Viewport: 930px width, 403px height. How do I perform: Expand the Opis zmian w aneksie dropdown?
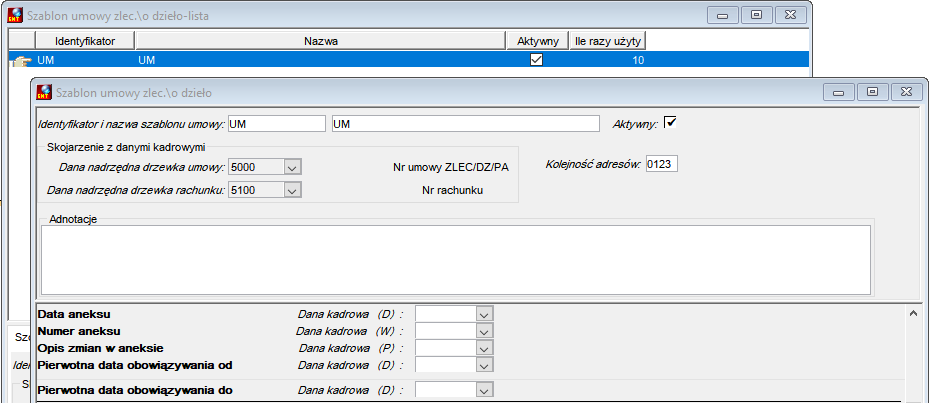point(485,348)
